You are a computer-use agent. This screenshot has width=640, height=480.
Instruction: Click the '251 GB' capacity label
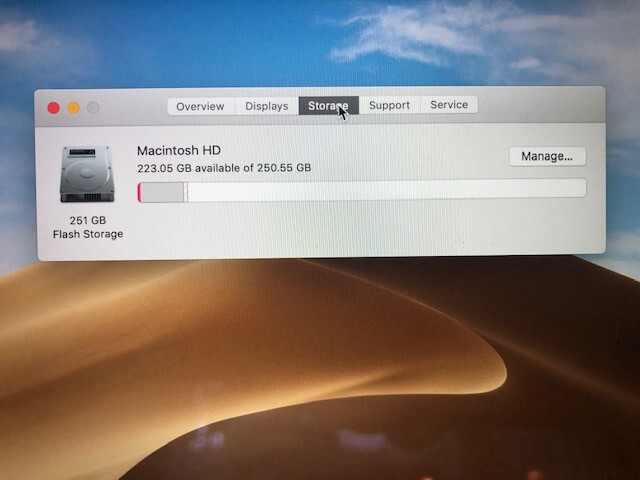point(88,220)
